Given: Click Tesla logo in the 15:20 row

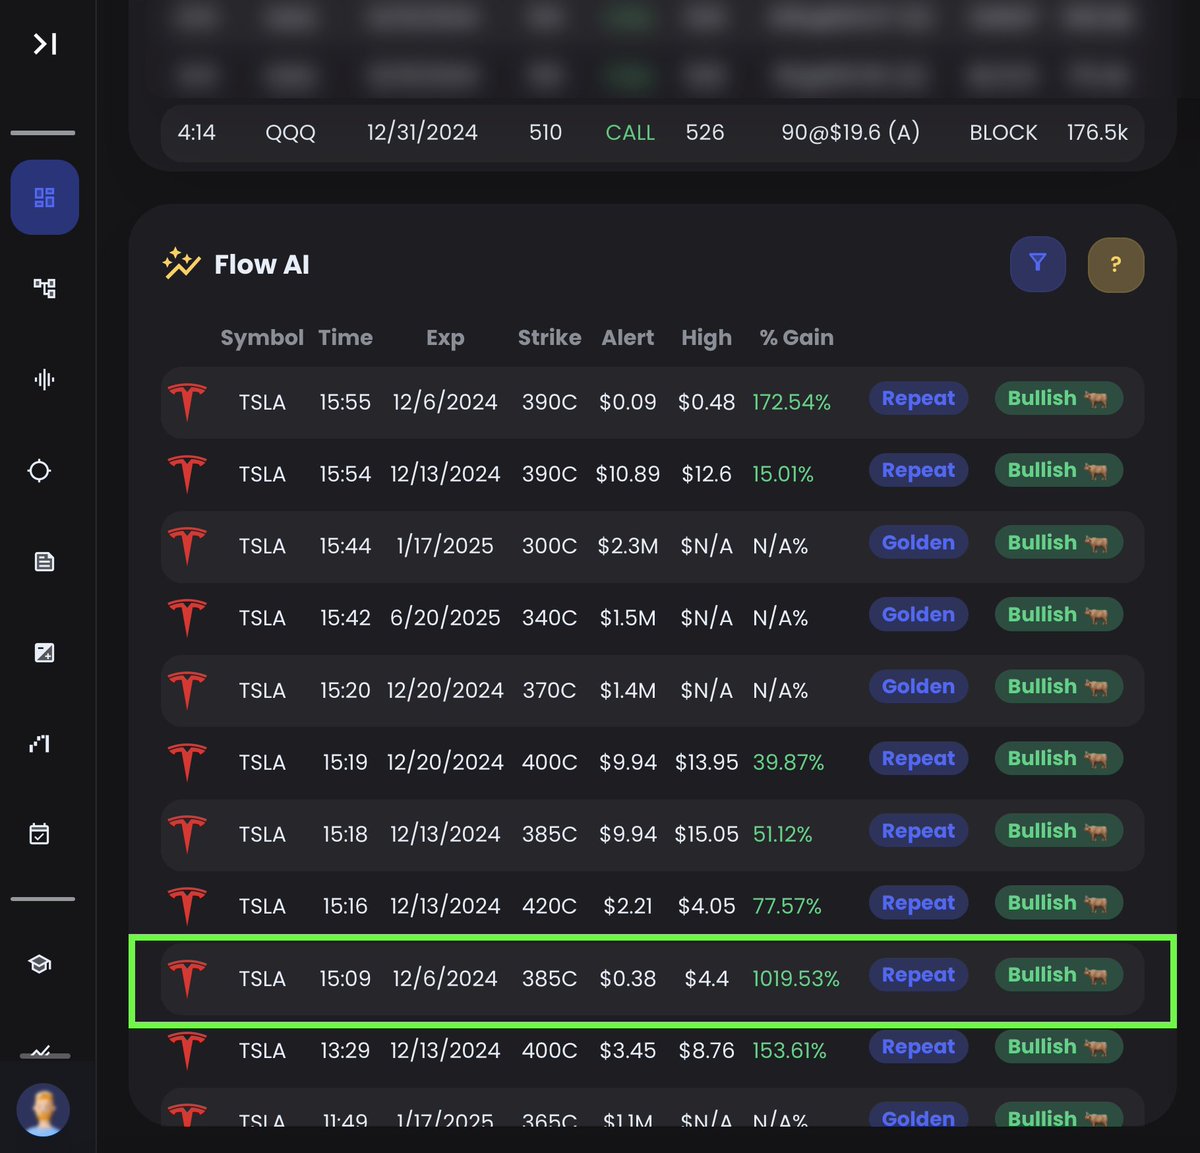Looking at the screenshot, I should [187, 690].
